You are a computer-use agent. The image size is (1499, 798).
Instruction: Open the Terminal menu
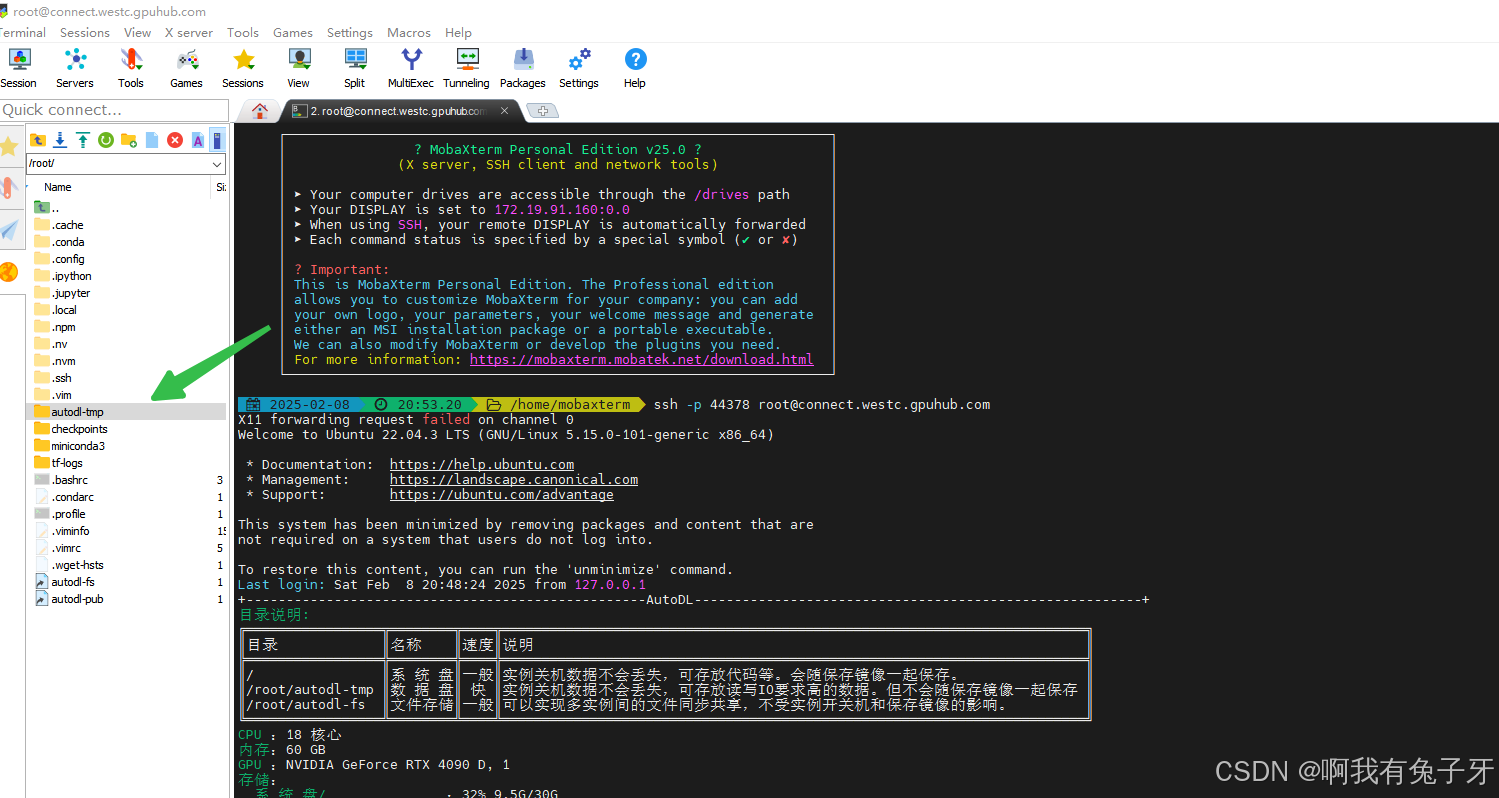tap(22, 32)
